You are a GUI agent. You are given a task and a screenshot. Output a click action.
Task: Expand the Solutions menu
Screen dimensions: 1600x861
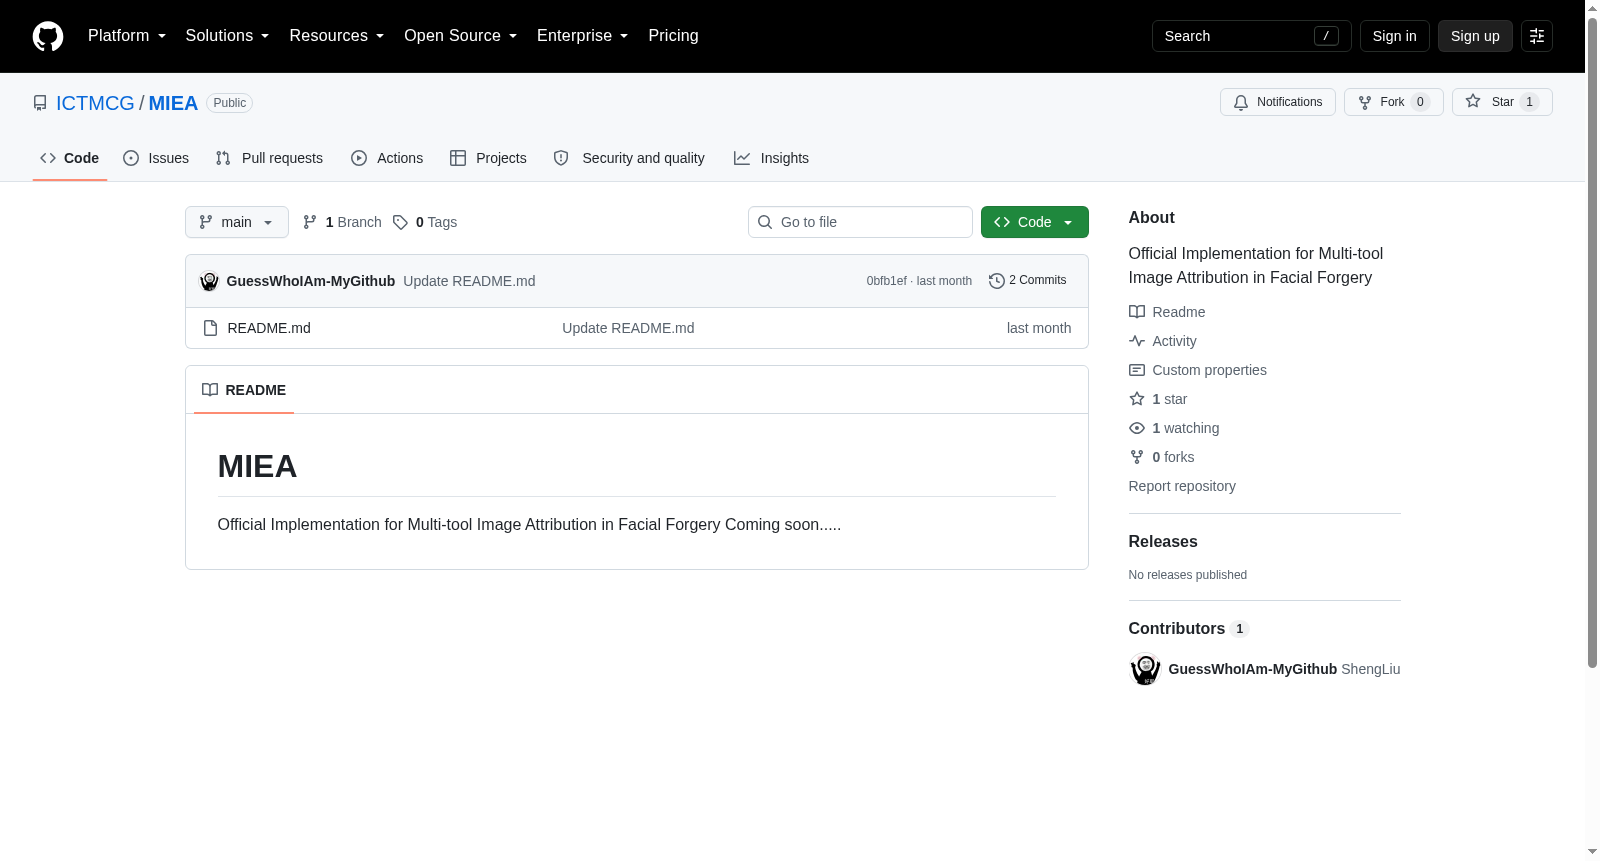click(227, 36)
